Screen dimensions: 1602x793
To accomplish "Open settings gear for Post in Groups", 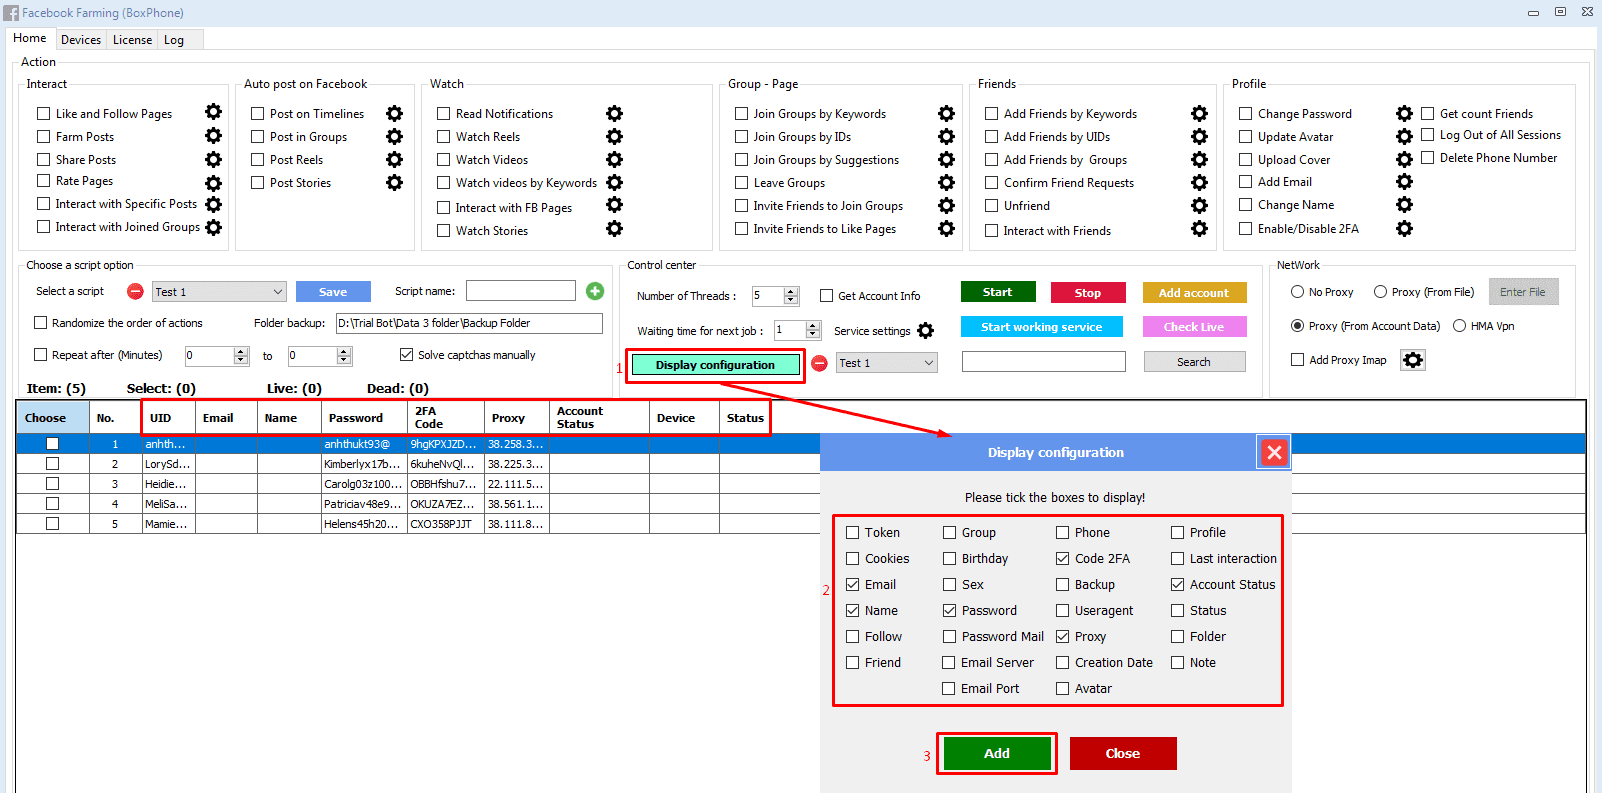I will point(395,137).
